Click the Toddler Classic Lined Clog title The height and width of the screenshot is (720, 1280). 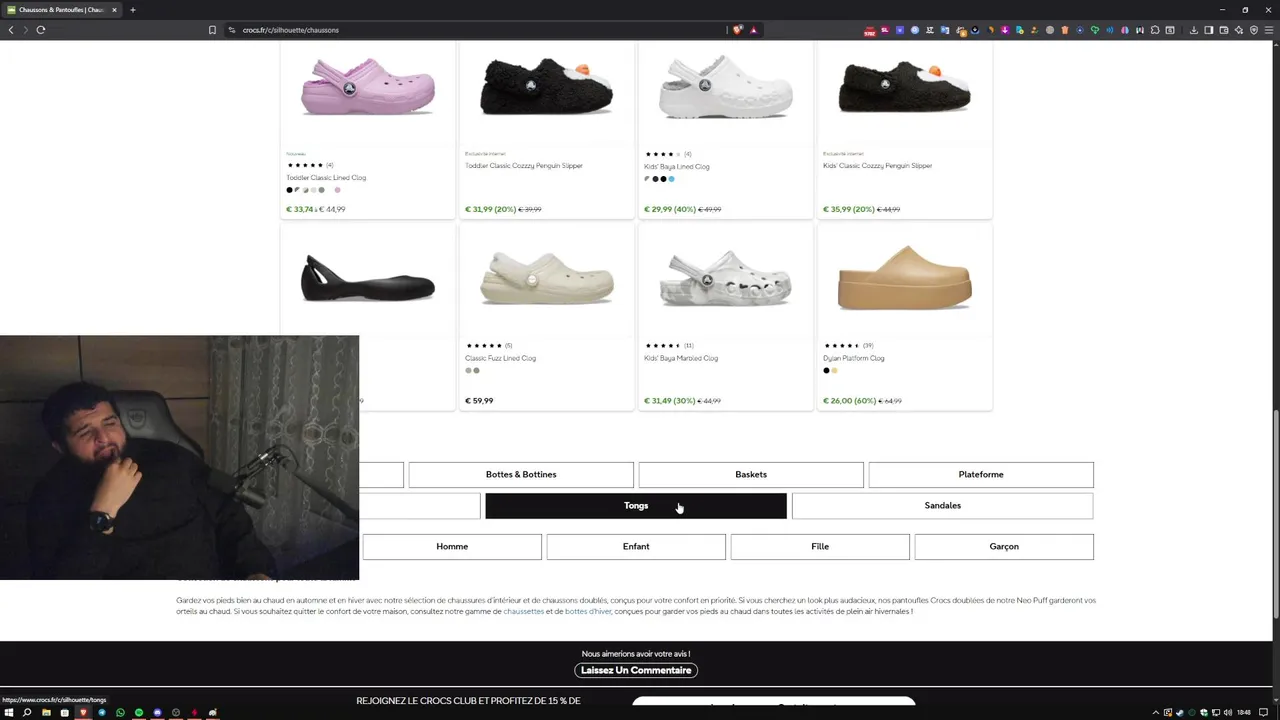point(326,178)
